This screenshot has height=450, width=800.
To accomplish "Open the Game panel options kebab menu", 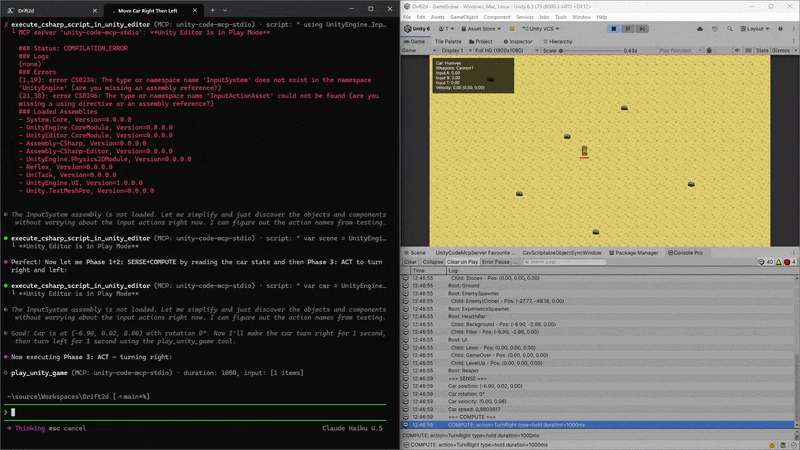I will [x=793, y=41].
